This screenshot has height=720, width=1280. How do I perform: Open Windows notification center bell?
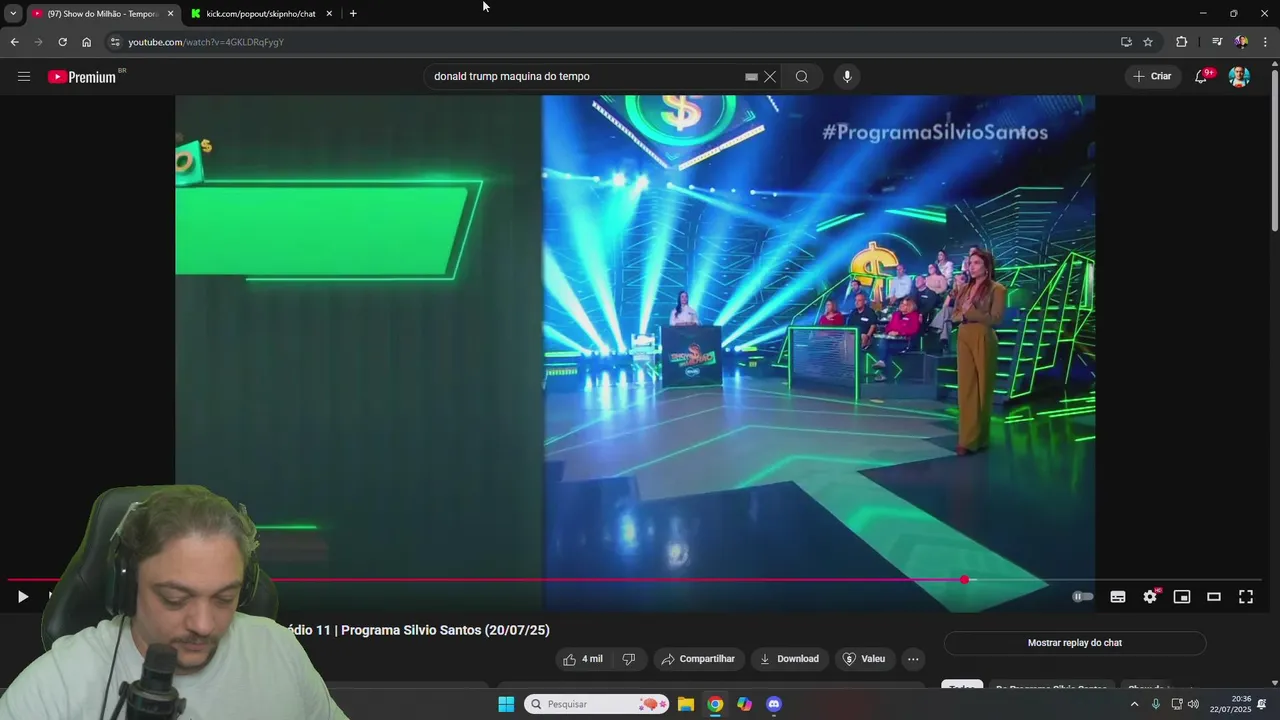pyautogui.click(x=1263, y=704)
